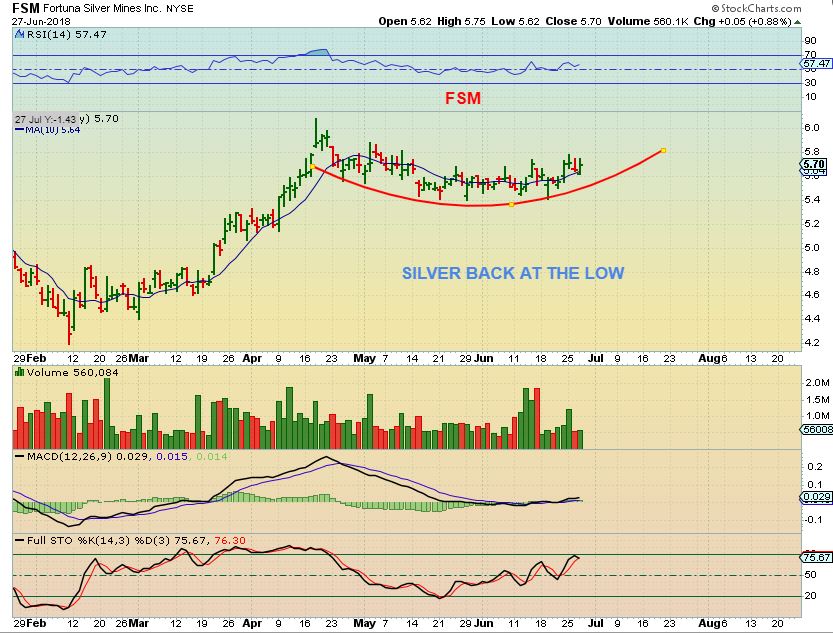
Task: Click the 75.67 stochastic value tag on axis
Action: tap(816, 558)
